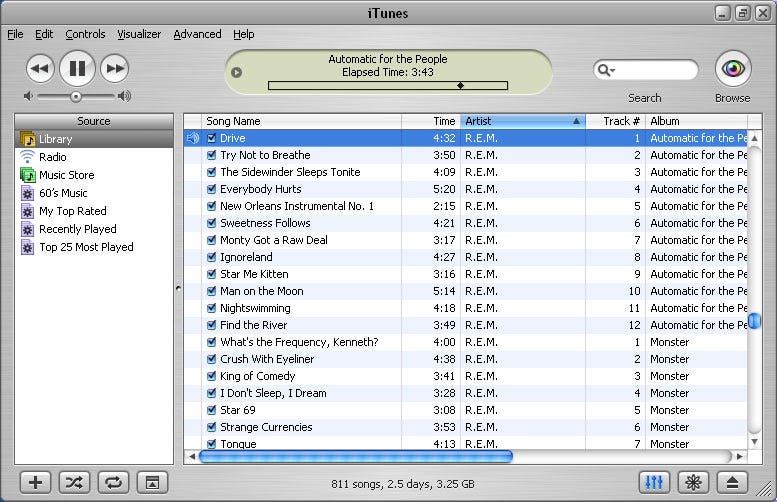Image resolution: width=777 pixels, height=502 pixels.
Task: Uncheck the Star 69 checkbox
Action: (212, 410)
